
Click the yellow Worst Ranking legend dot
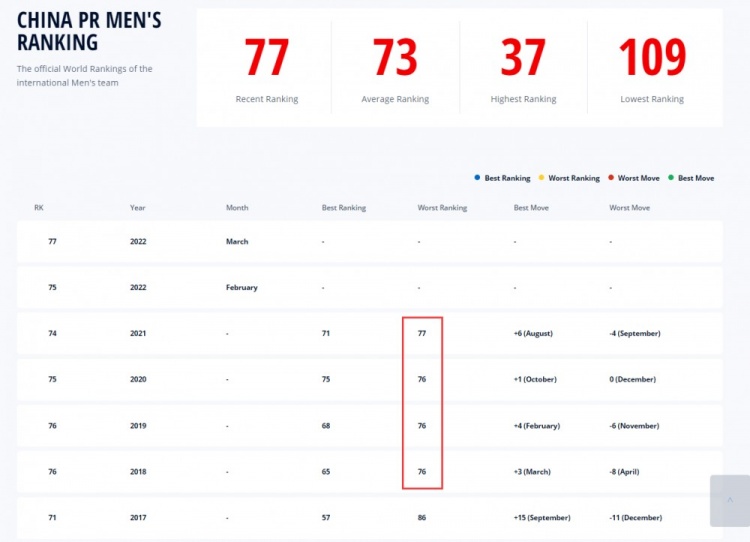[541, 177]
